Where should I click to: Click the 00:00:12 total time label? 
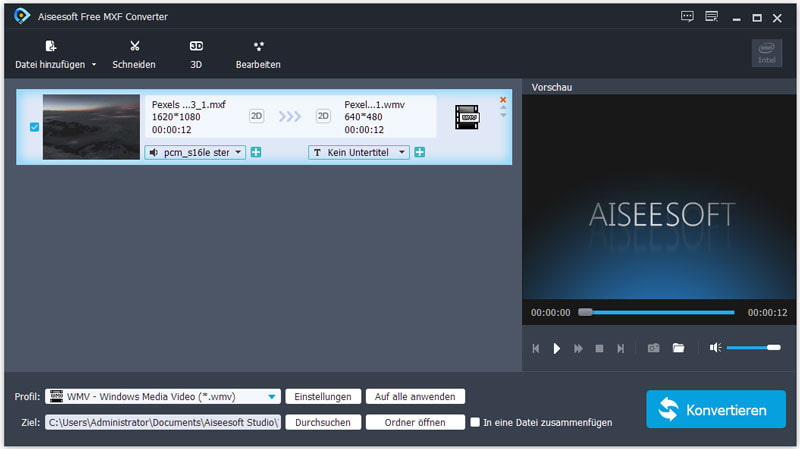click(767, 313)
